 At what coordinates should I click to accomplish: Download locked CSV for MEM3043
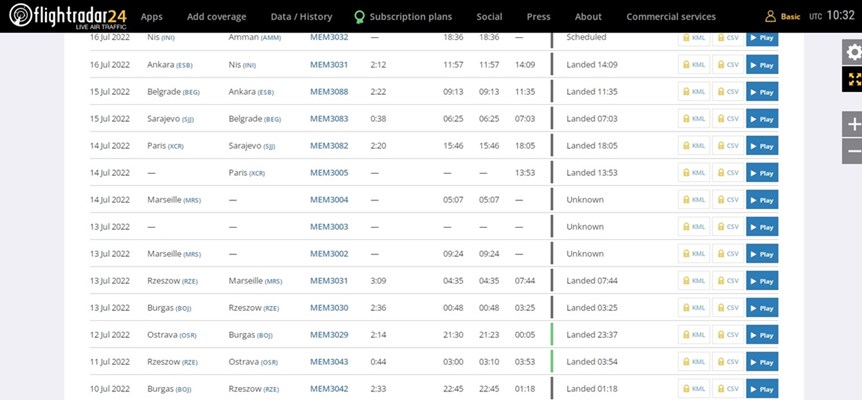click(x=728, y=362)
